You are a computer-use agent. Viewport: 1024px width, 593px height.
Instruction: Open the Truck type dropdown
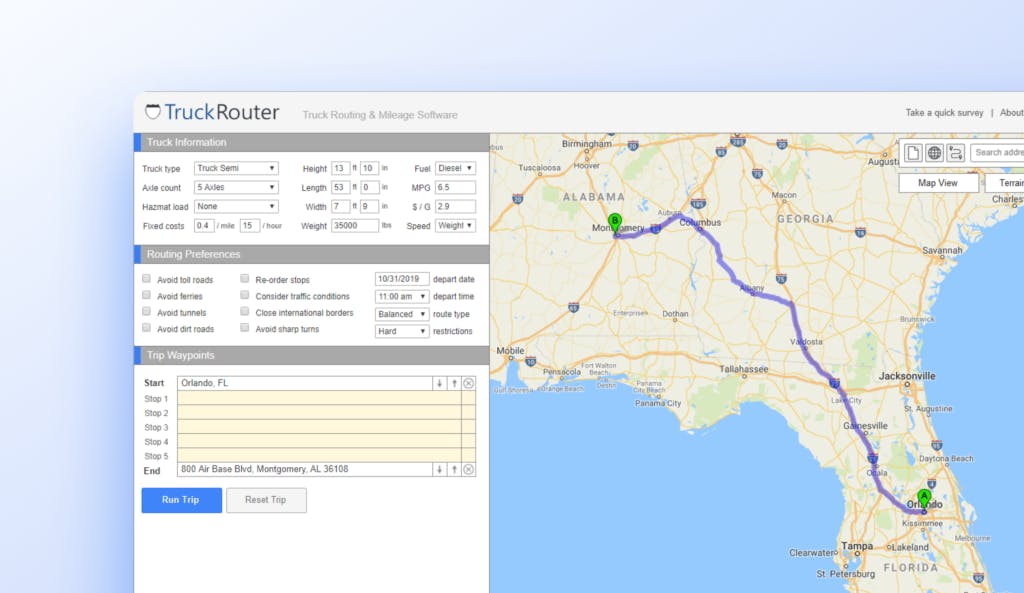tap(236, 168)
